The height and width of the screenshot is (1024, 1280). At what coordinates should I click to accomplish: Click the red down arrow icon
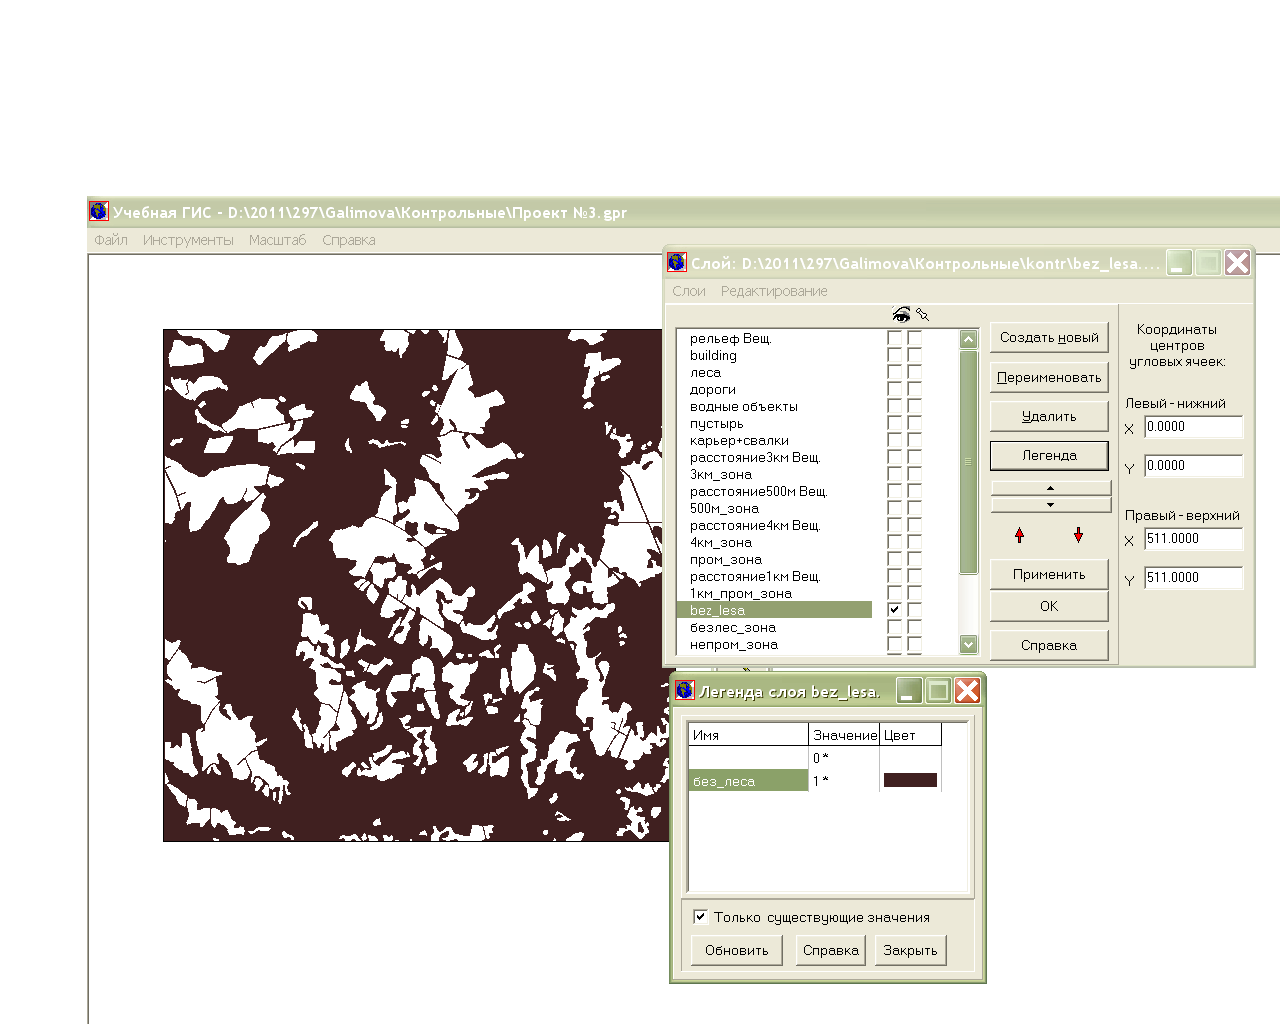point(1078,536)
